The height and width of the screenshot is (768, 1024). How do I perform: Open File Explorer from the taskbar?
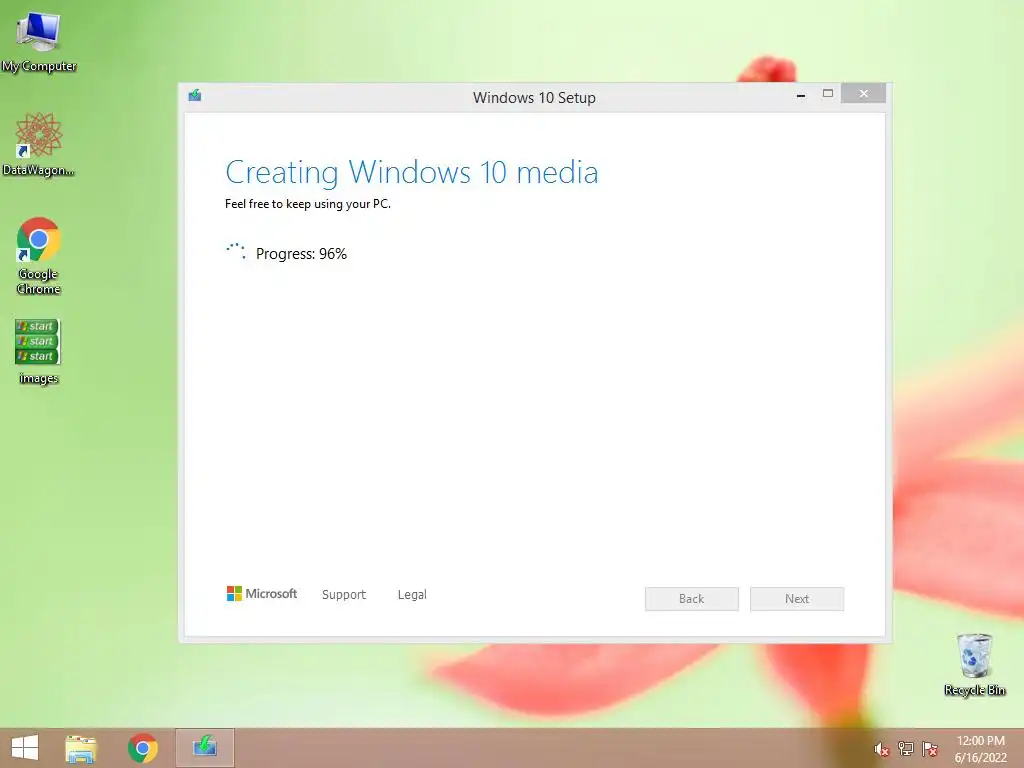tap(81, 748)
